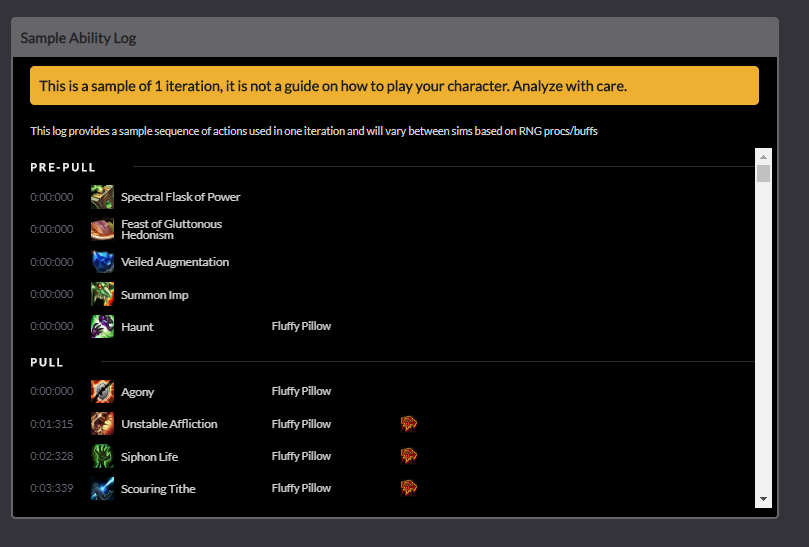Select Fluffy Pillow target in Haunt row
809x547 pixels.
[301, 326]
